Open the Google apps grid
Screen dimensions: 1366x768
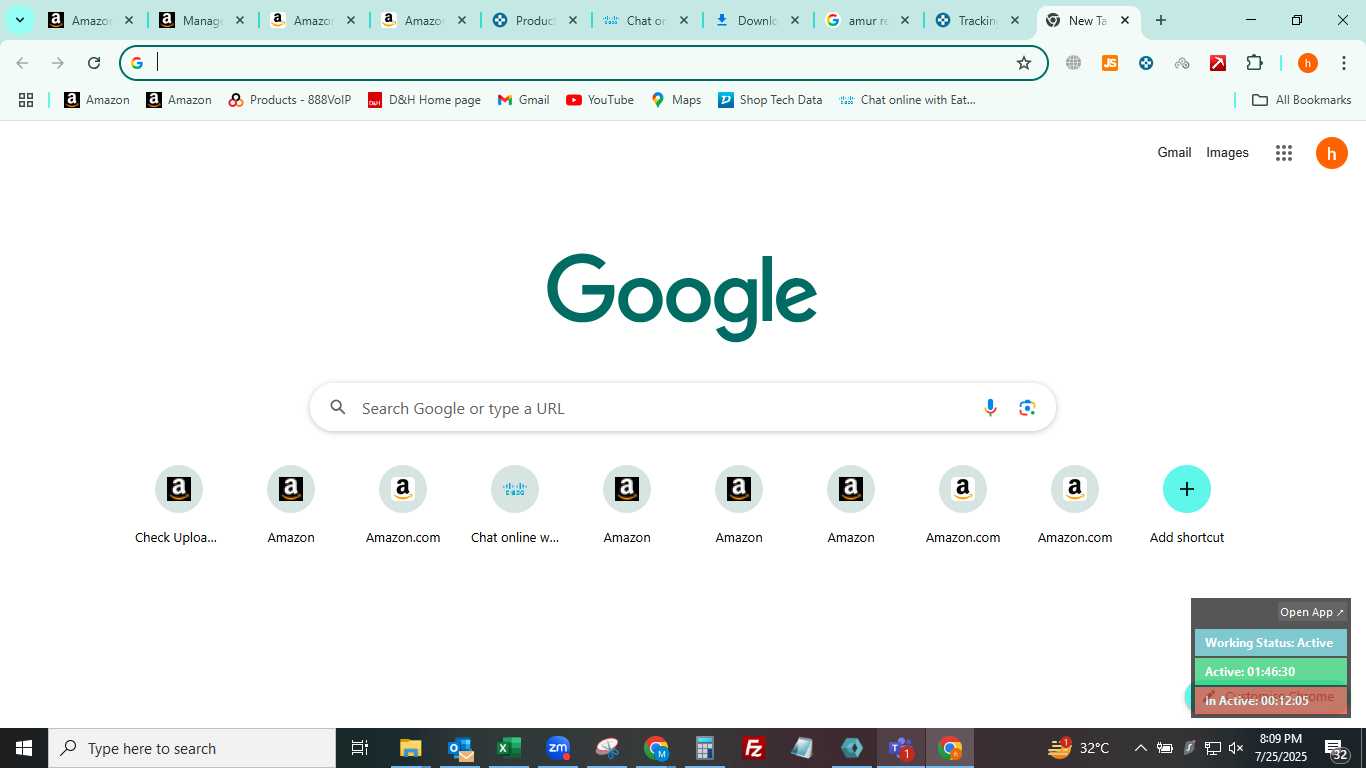click(1284, 153)
